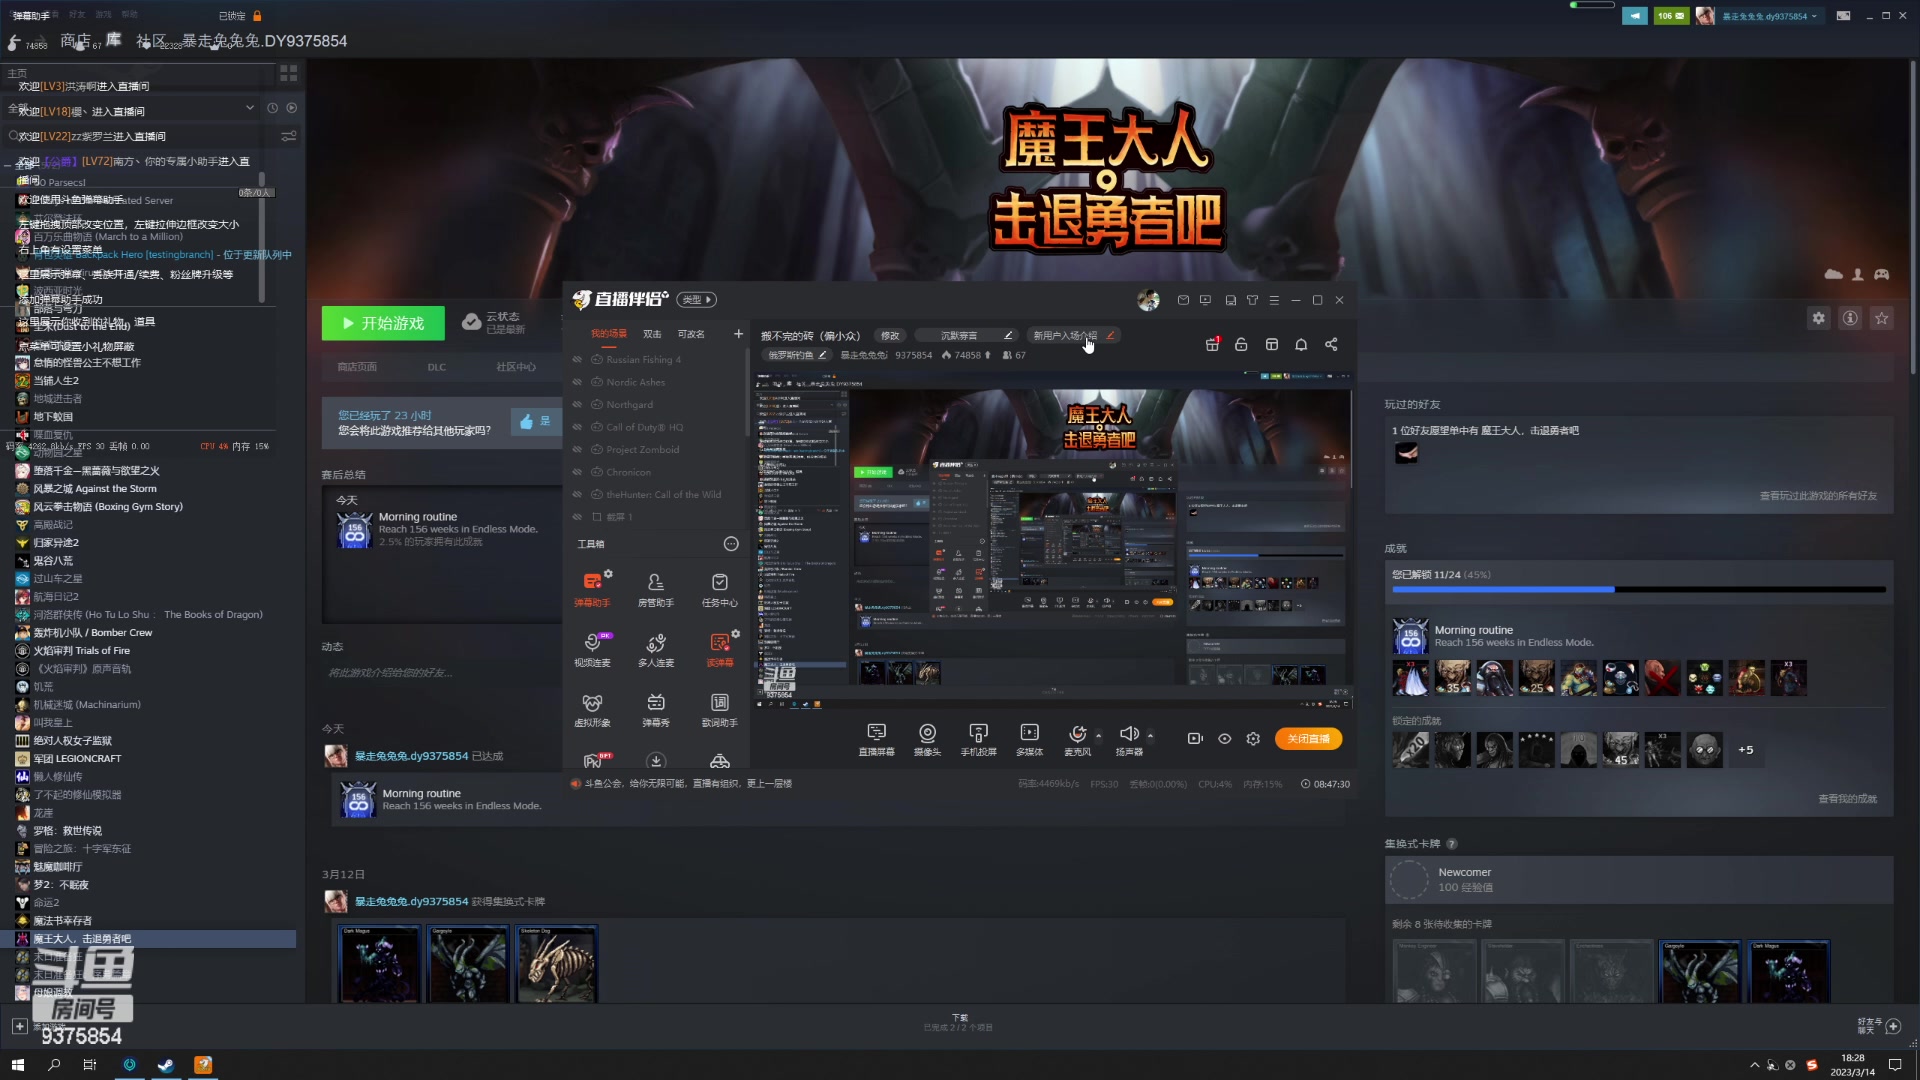Show +5 more locked achievements
Viewport: 1920px width, 1080px height.
pyautogui.click(x=1745, y=750)
